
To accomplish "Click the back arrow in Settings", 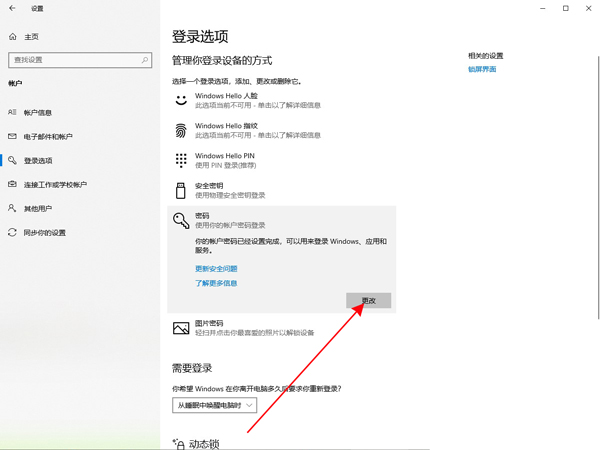I will [x=12, y=8].
